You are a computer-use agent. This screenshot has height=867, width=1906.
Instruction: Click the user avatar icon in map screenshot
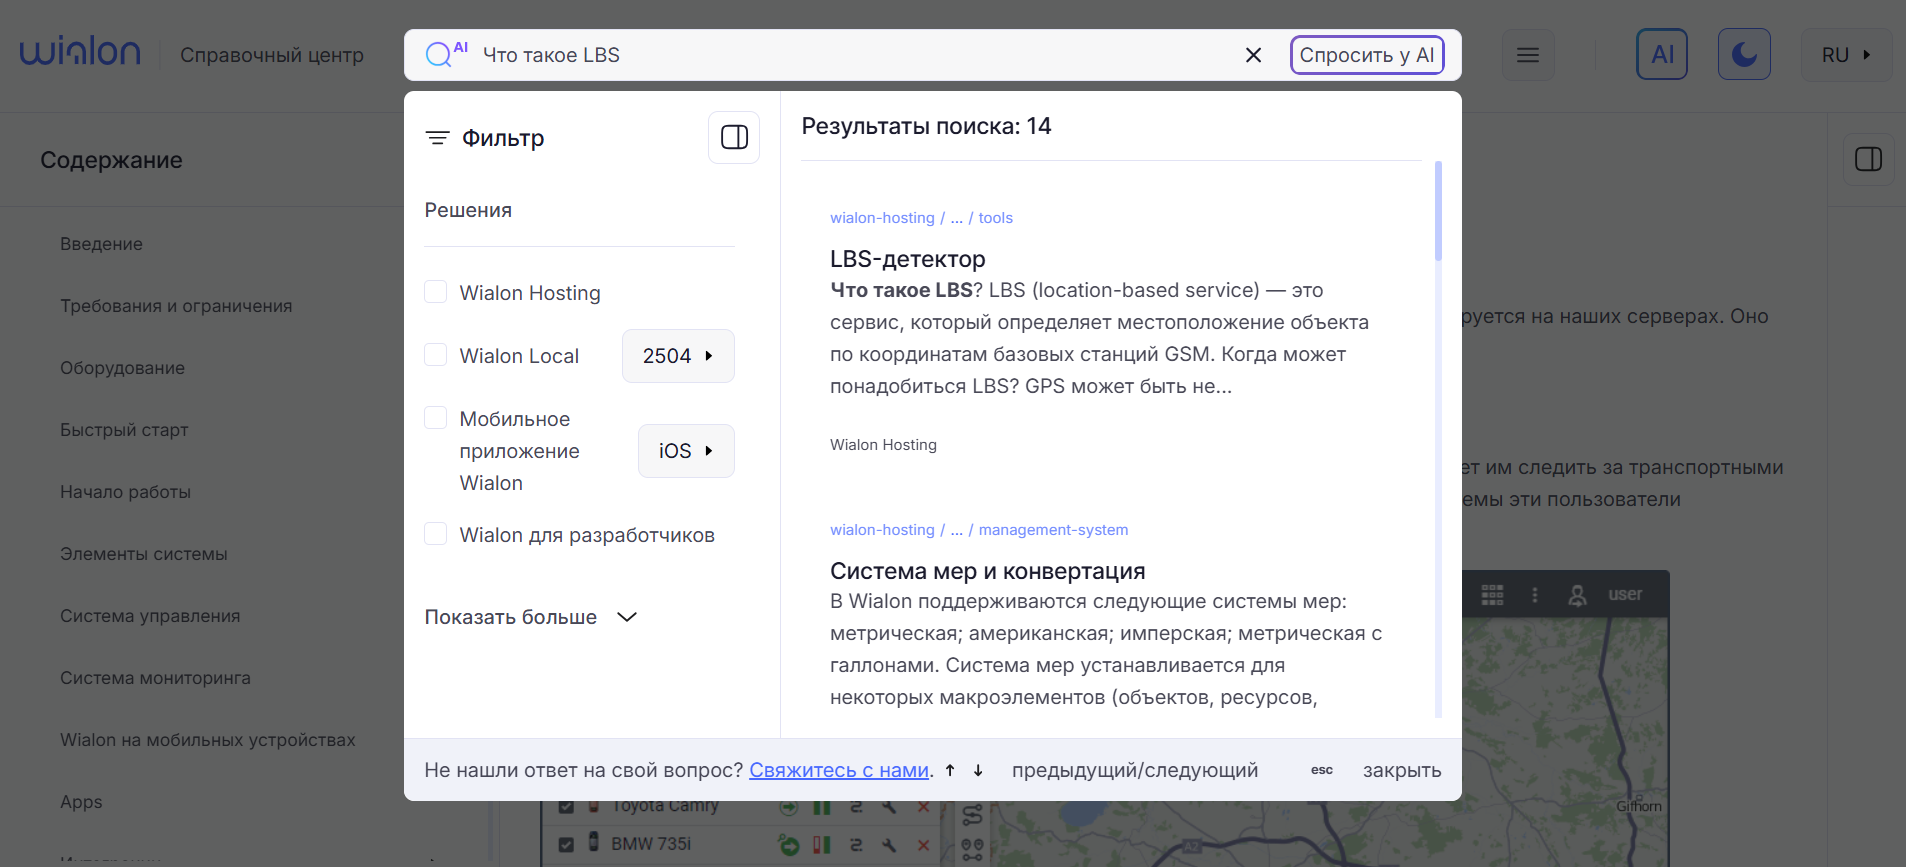1577,595
